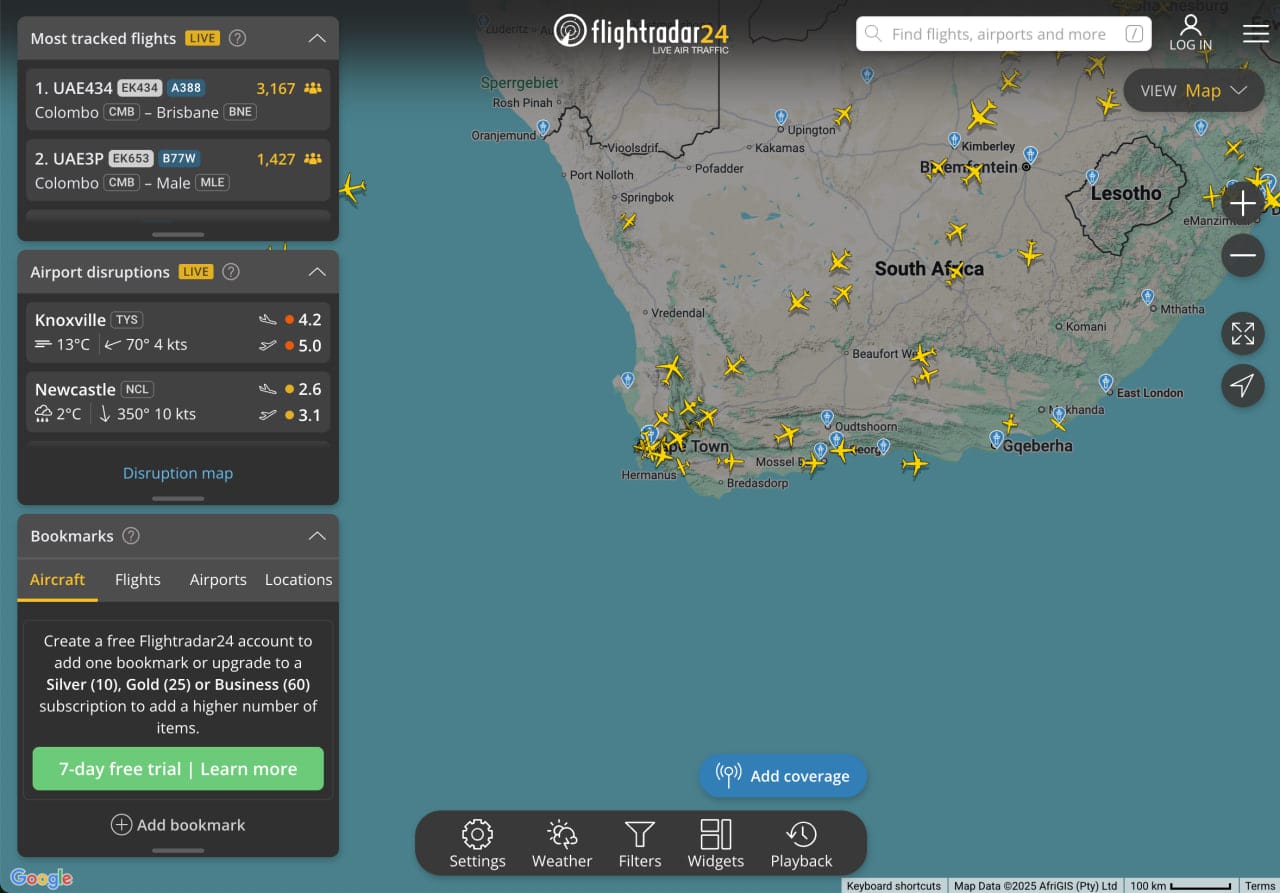Enter fullscreen map mode
This screenshot has height=893, width=1280.
[x=1242, y=334]
